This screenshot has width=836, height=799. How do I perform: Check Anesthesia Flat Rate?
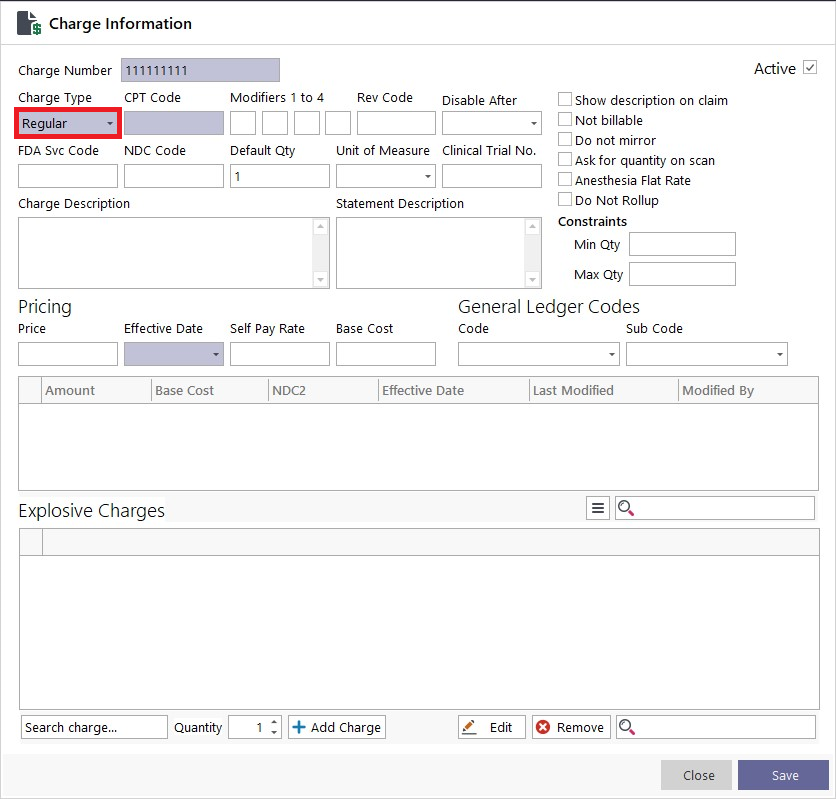click(565, 179)
